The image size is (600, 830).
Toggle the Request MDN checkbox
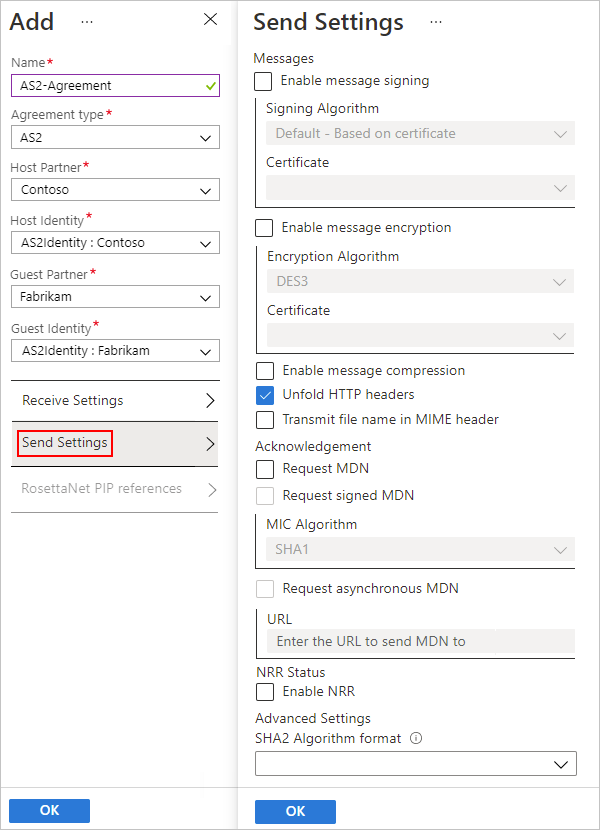pyautogui.click(x=265, y=468)
